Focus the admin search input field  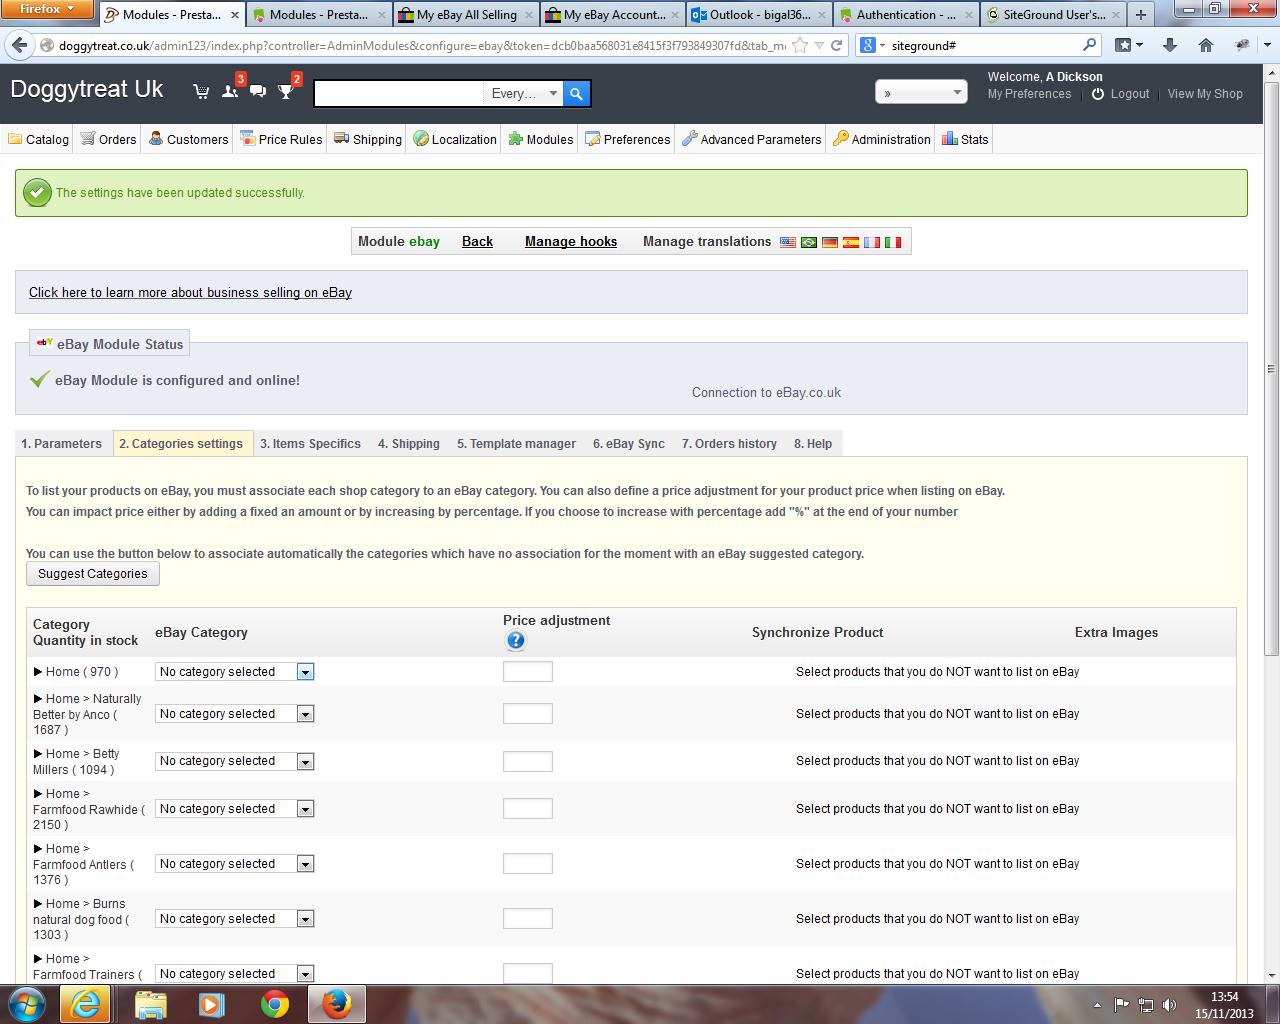(x=399, y=94)
